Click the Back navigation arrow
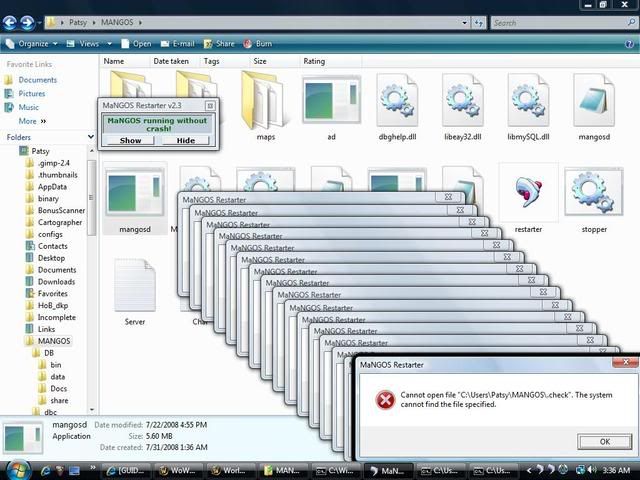 pyautogui.click(x=9, y=23)
